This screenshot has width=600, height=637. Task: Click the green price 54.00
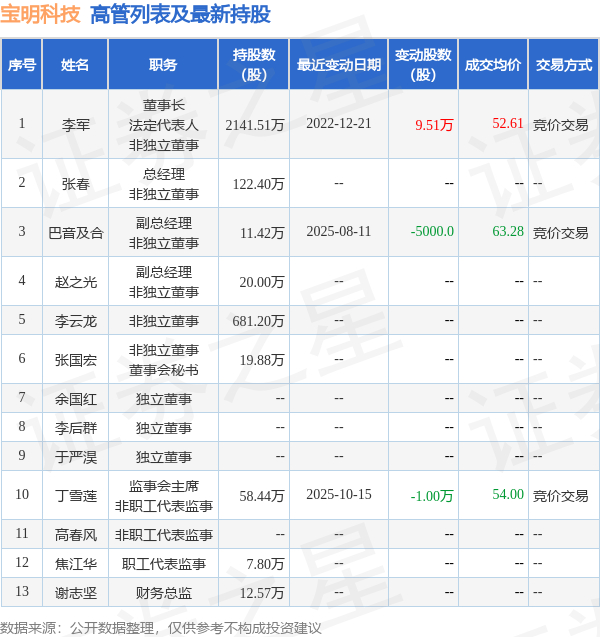click(508, 494)
